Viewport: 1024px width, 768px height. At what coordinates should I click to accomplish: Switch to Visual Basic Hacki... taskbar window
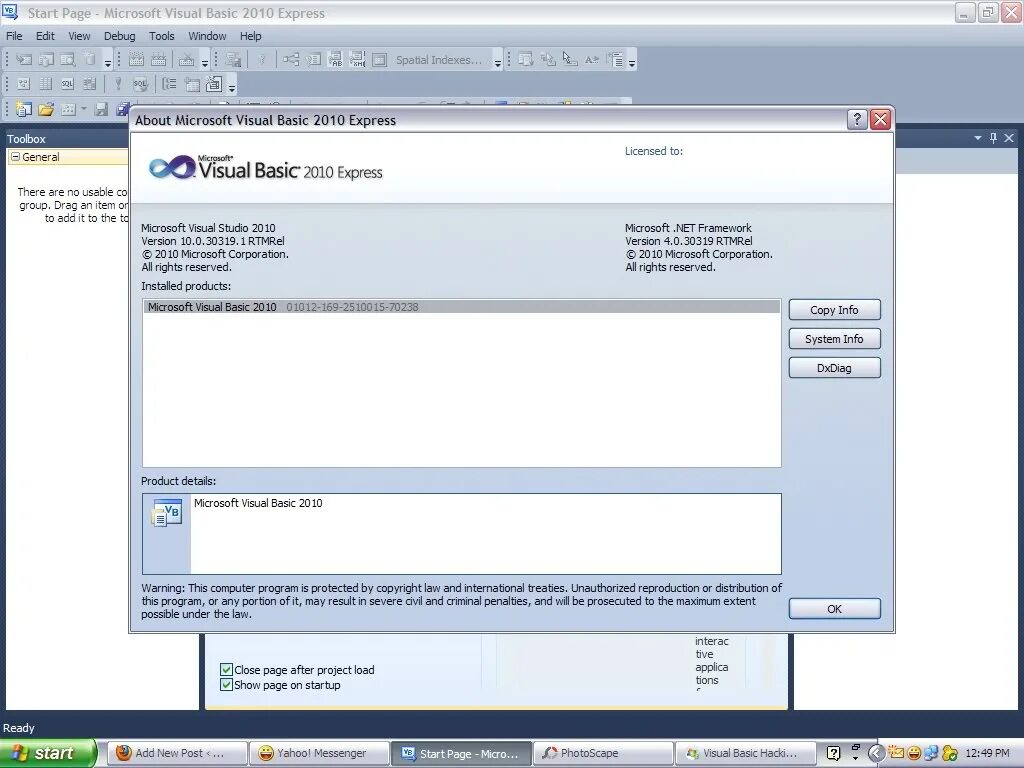tap(744, 753)
